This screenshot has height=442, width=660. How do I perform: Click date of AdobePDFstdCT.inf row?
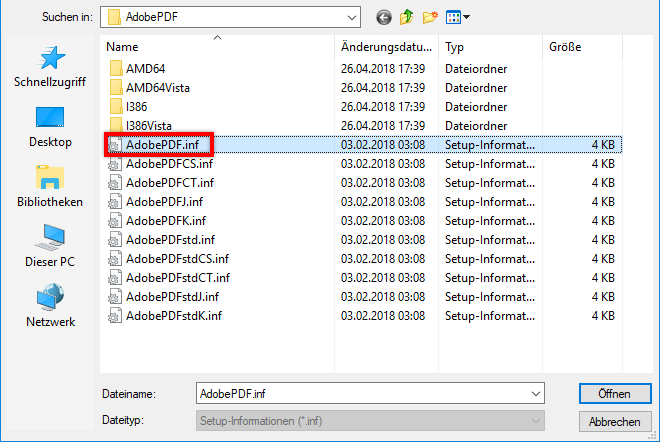(383, 277)
